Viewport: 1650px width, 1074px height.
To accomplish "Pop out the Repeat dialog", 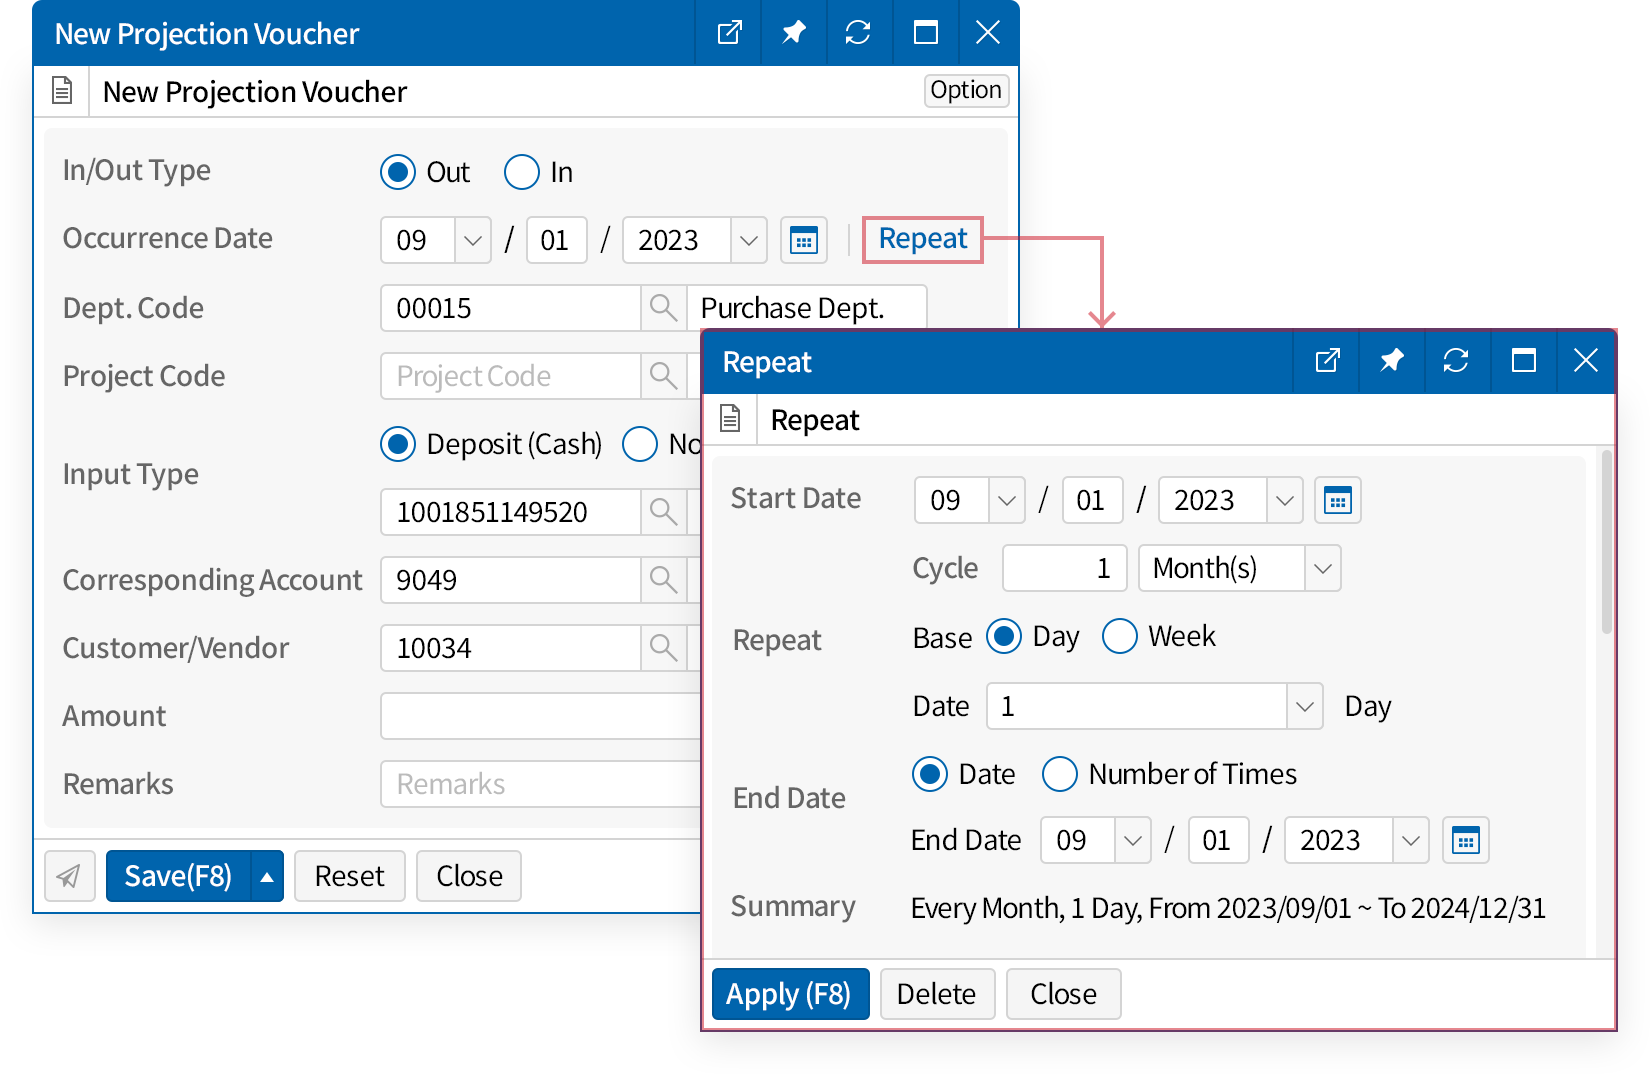I will pos(1326,361).
